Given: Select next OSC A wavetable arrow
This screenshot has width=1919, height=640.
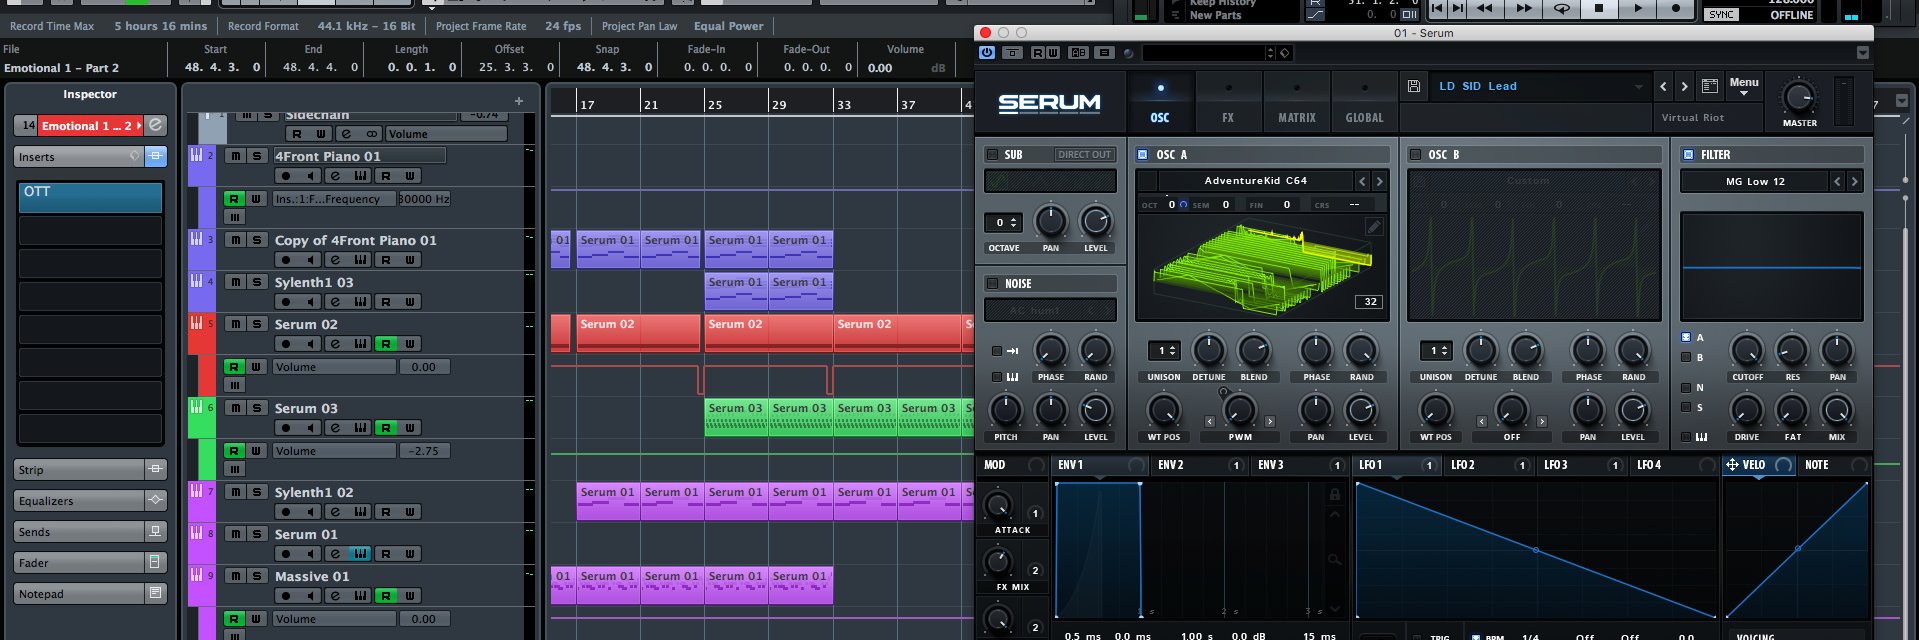Looking at the screenshot, I should 1379,181.
